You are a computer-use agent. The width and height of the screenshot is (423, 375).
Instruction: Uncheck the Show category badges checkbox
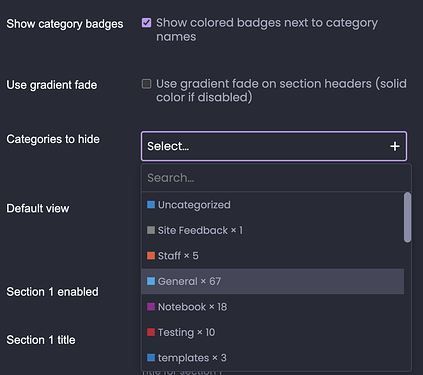(x=146, y=23)
